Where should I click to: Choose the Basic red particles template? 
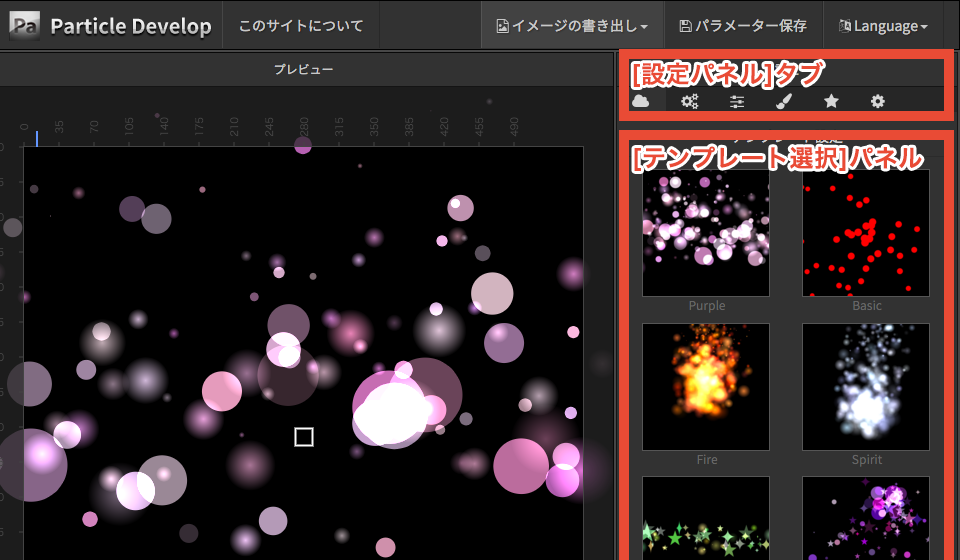coord(866,235)
